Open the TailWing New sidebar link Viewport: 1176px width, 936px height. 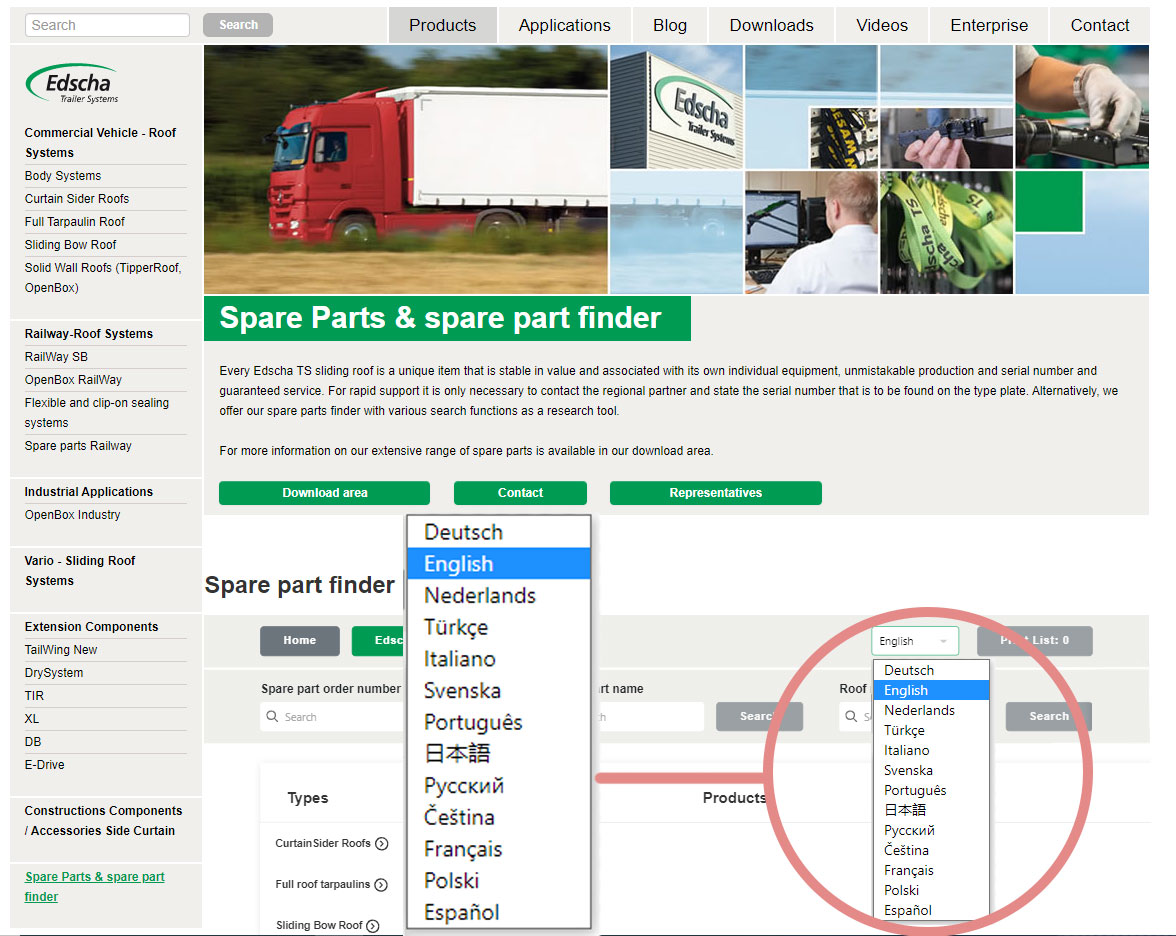pyautogui.click(x=61, y=650)
